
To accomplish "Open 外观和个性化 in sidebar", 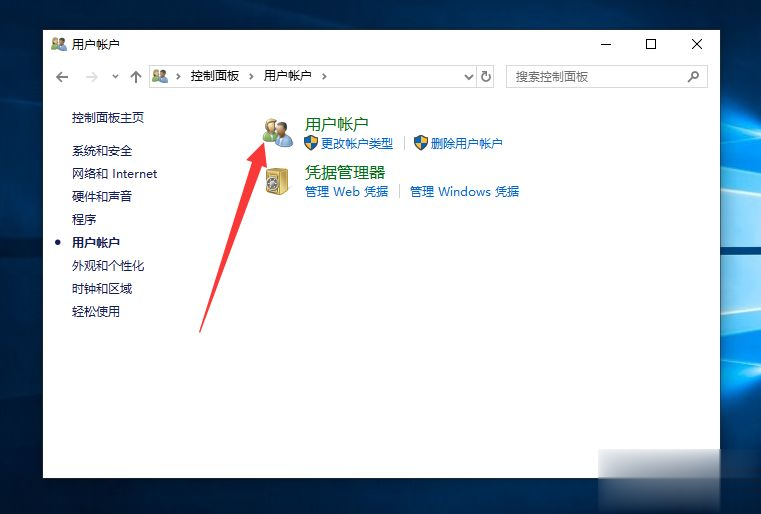I will 108,265.
